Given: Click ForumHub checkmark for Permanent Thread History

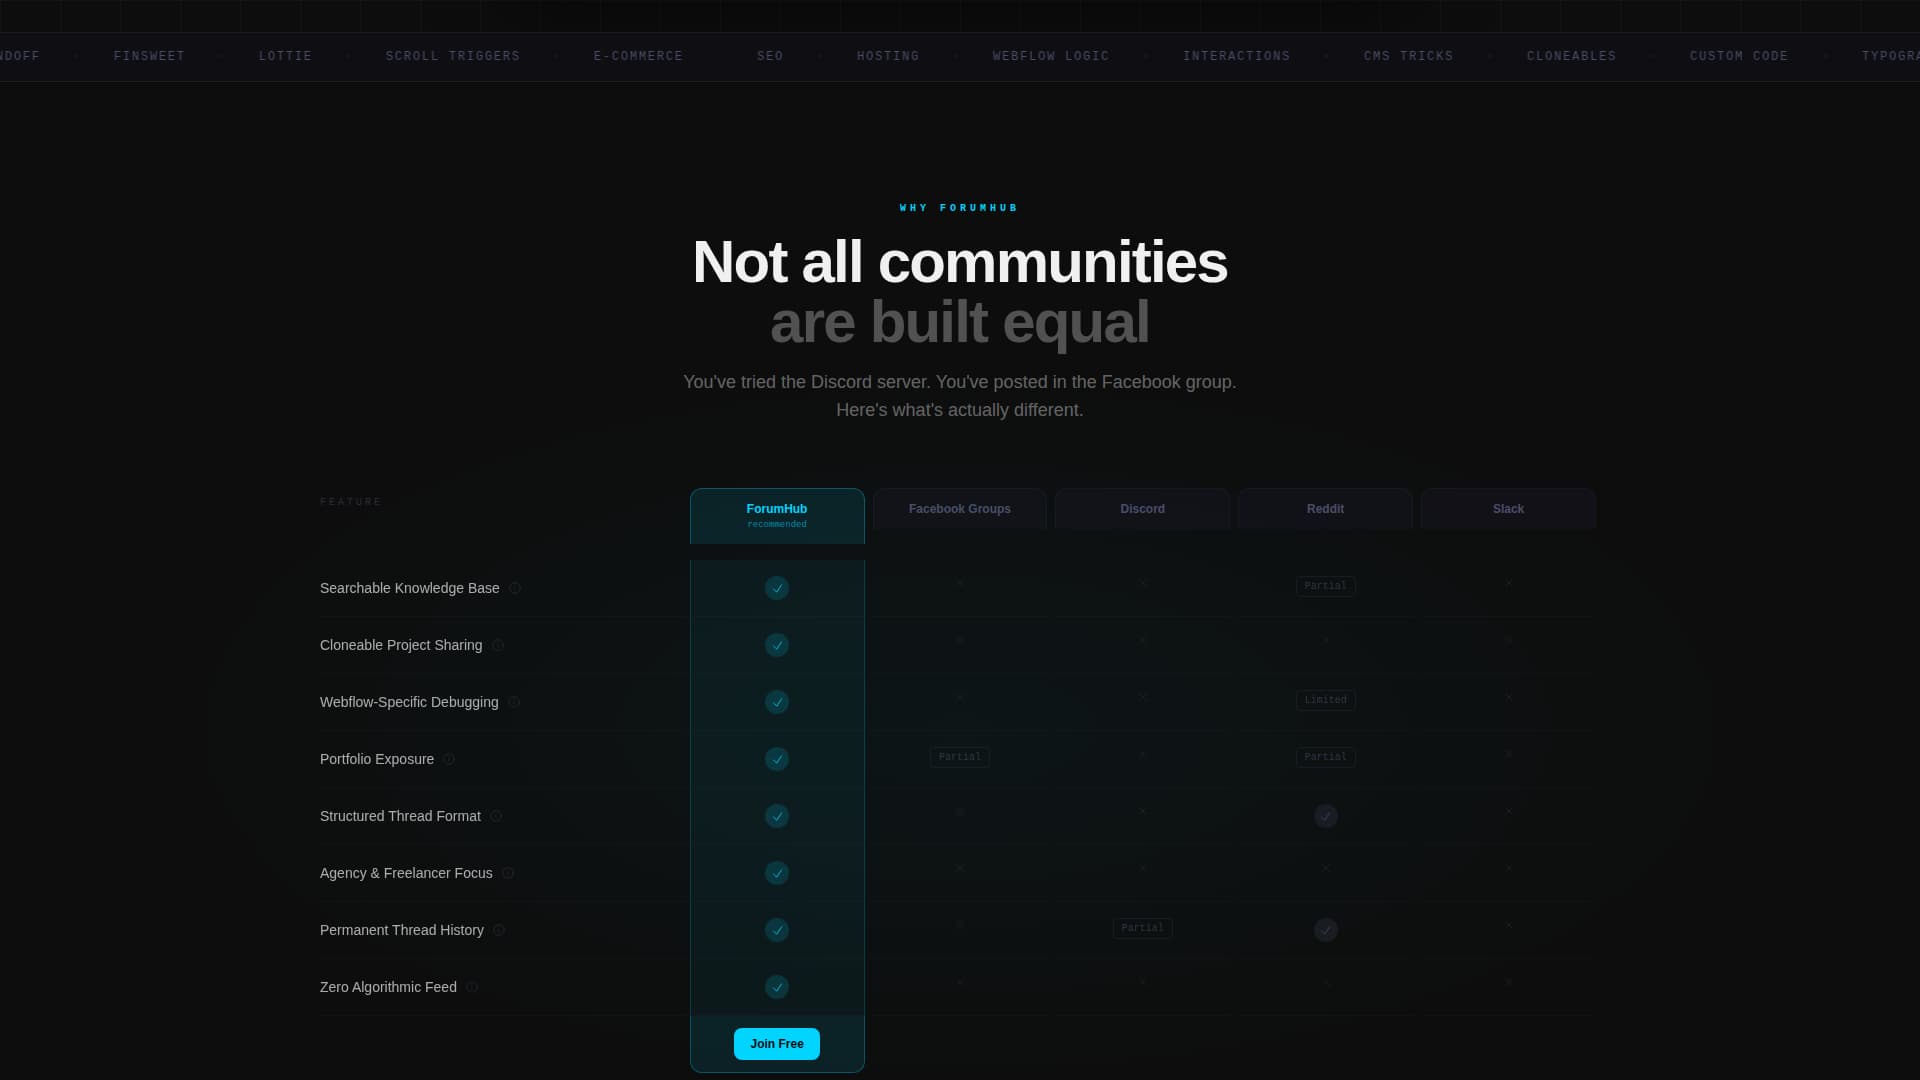Looking at the screenshot, I should (x=777, y=930).
